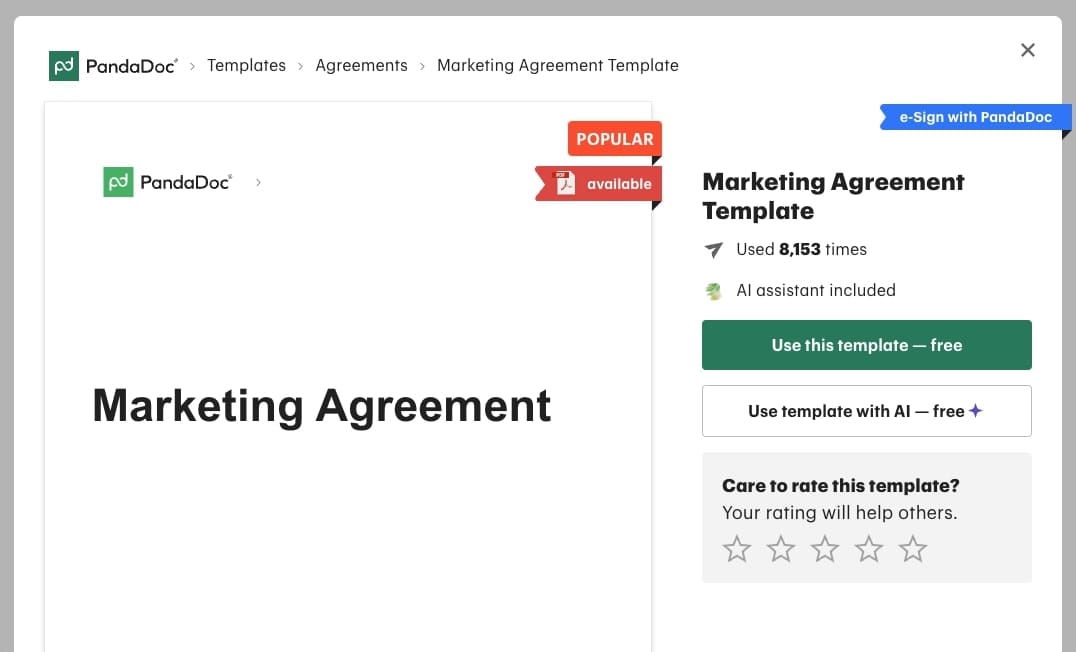This screenshot has width=1076, height=652.
Task: Open the Templates breadcrumb section
Action: [x=246, y=65]
